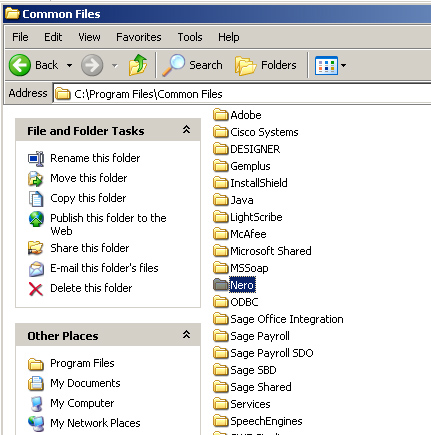Screen dimensions: 431x435
Task: Select the InstallShield folder
Action: click(x=250, y=183)
